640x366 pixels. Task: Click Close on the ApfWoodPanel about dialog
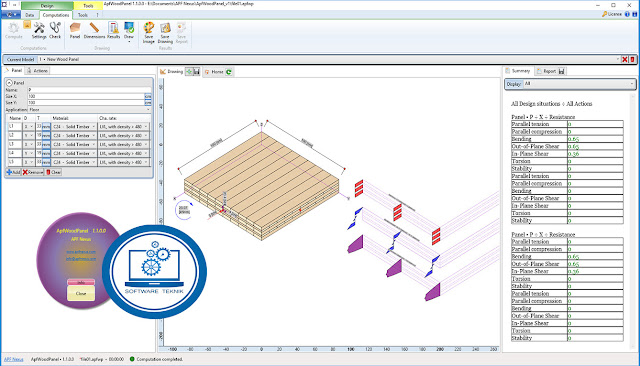pyautogui.click(x=81, y=293)
